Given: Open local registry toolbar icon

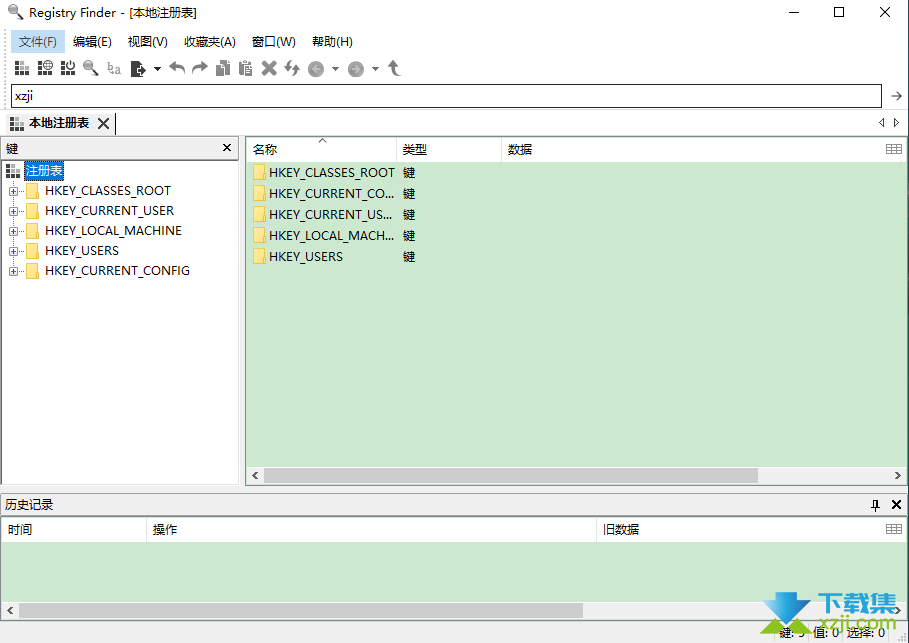Looking at the screenshot, I should pos(21,68).
